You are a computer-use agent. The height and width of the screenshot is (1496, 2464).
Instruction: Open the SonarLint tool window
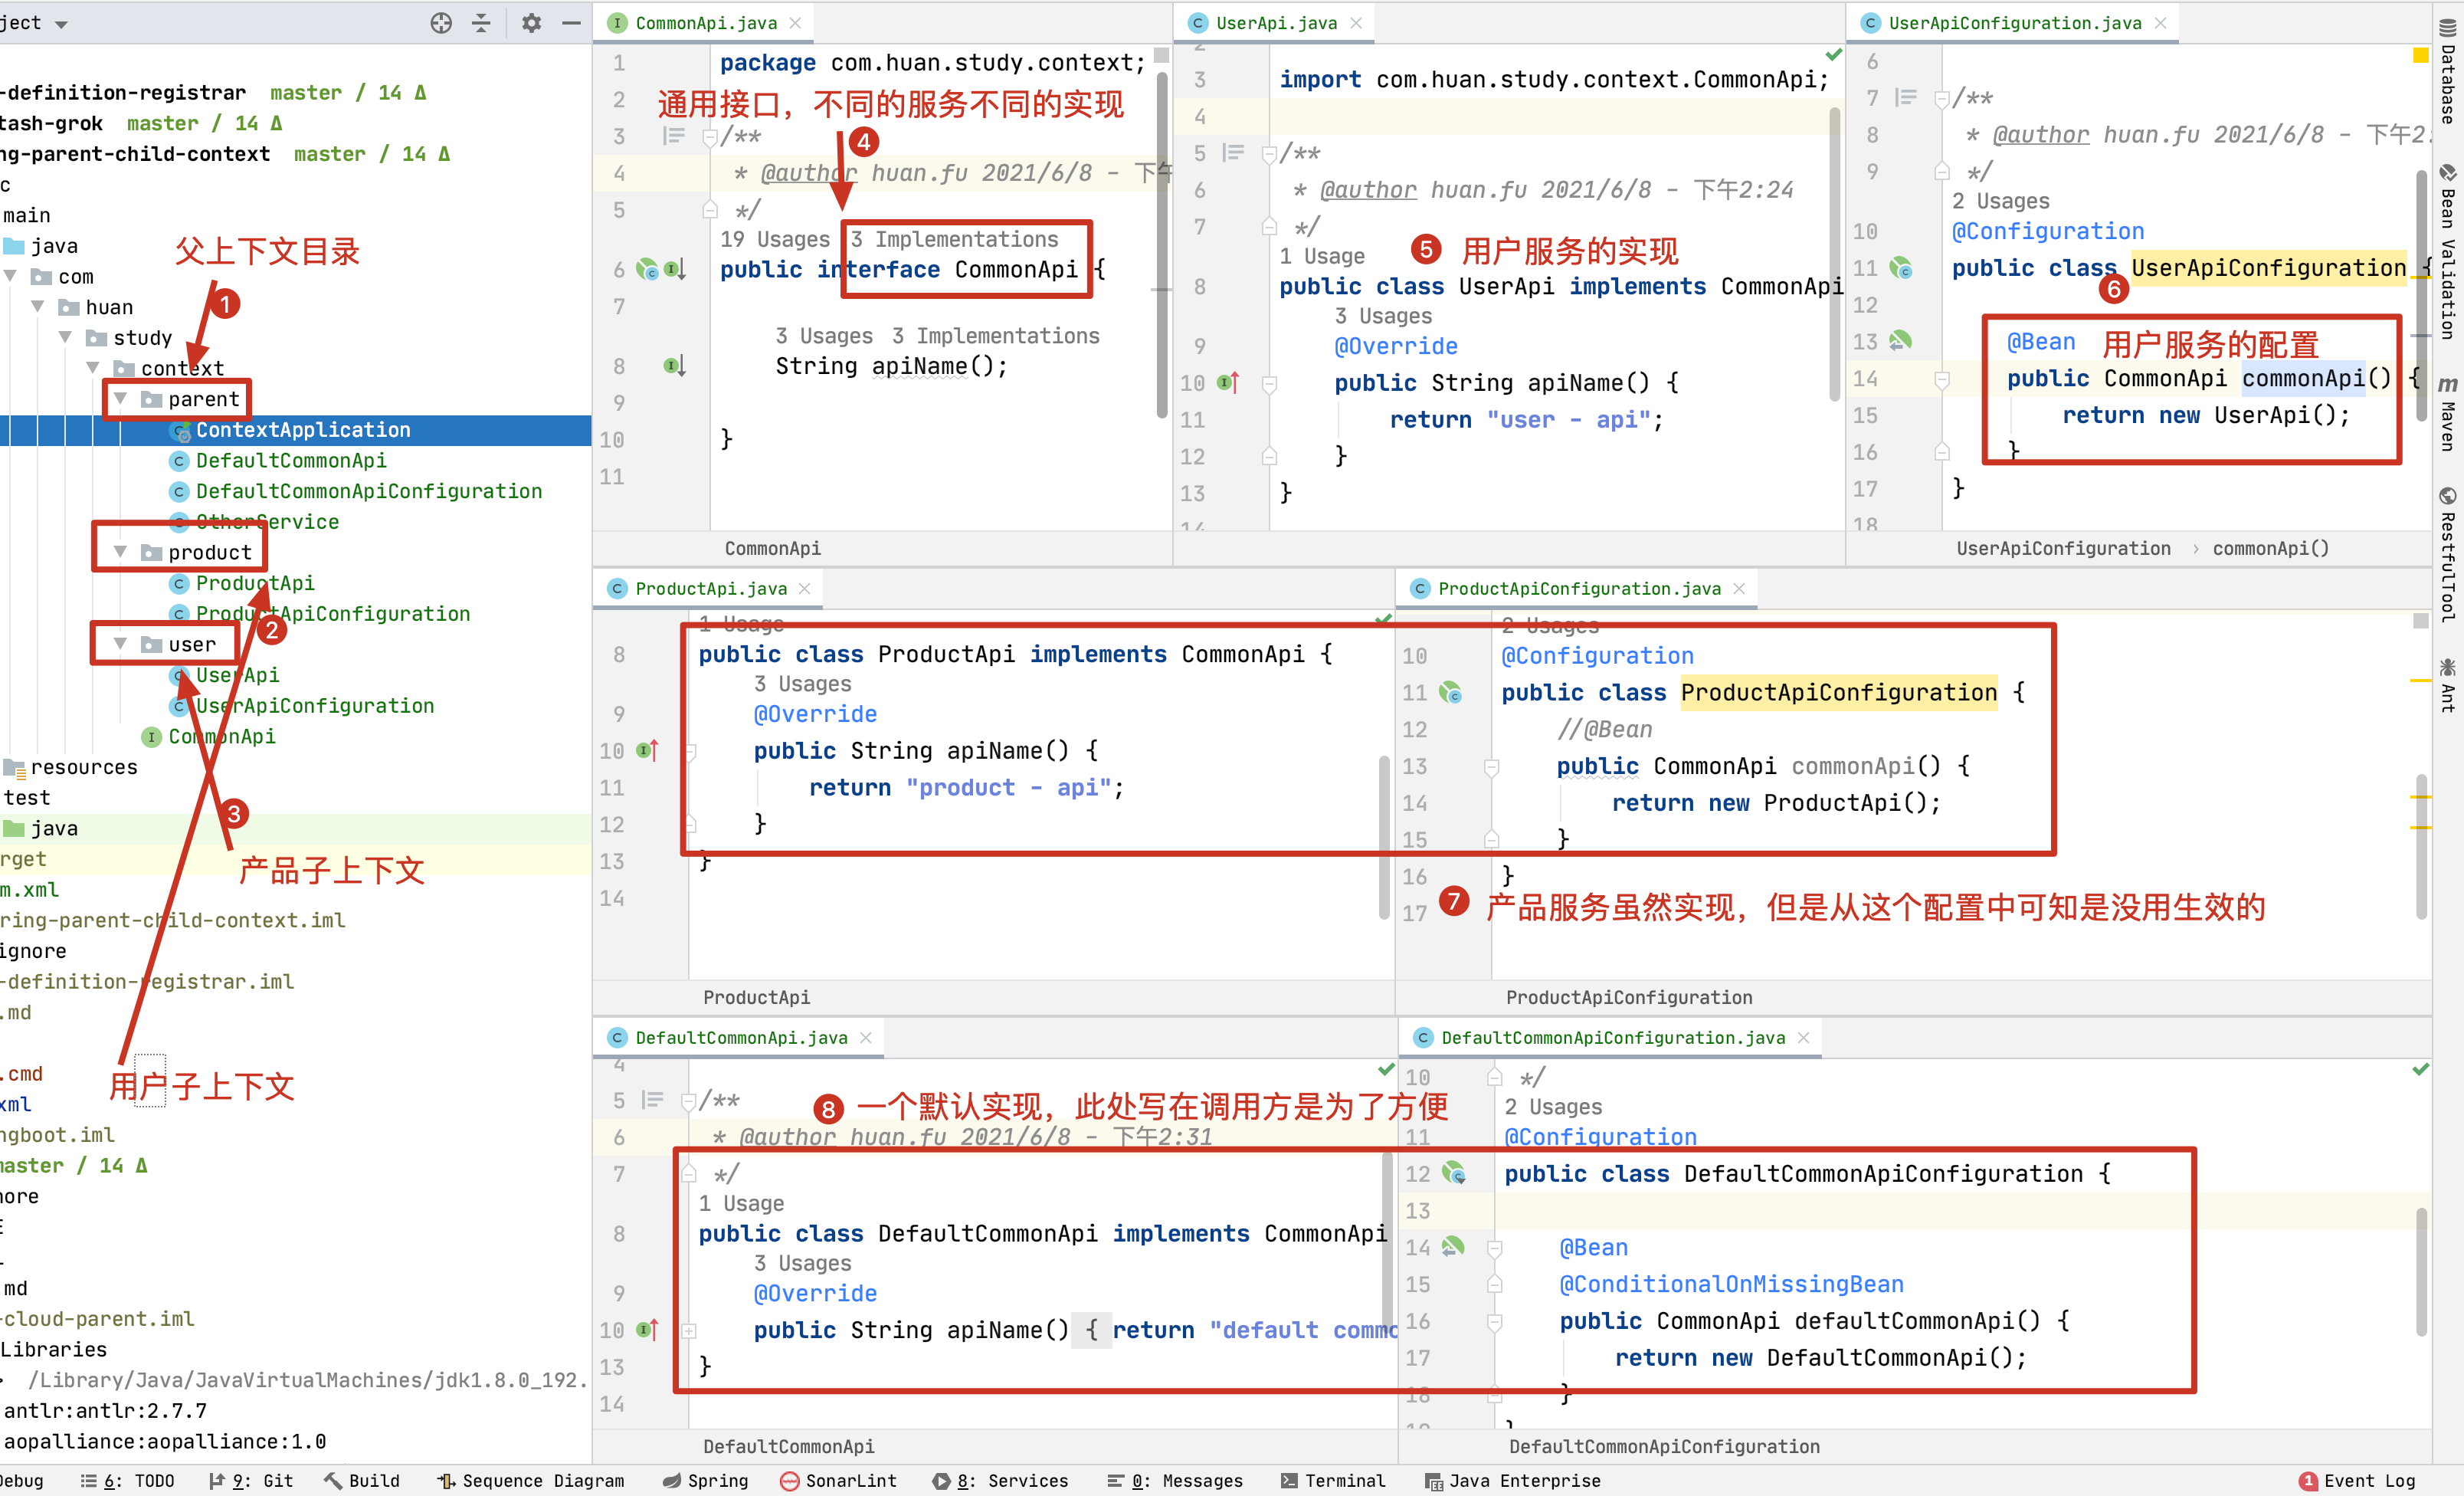[x=838, y=1481]
